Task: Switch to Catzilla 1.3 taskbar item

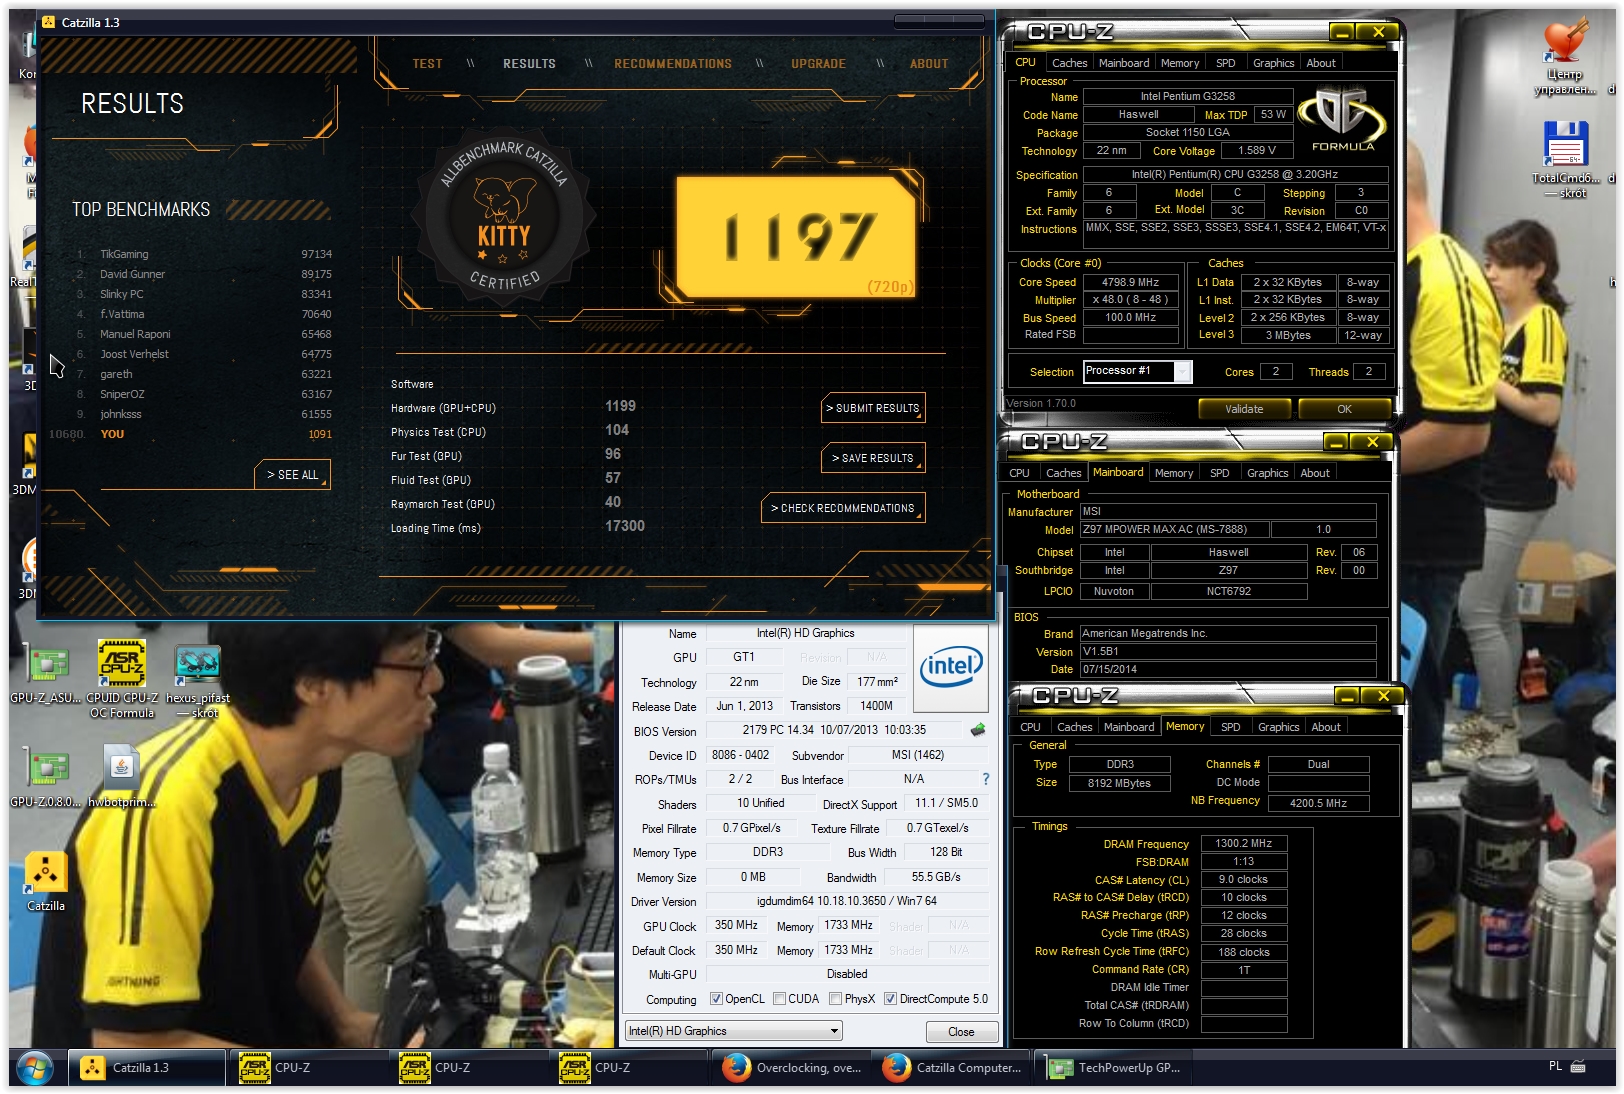Action: [x=146, y=1068]
